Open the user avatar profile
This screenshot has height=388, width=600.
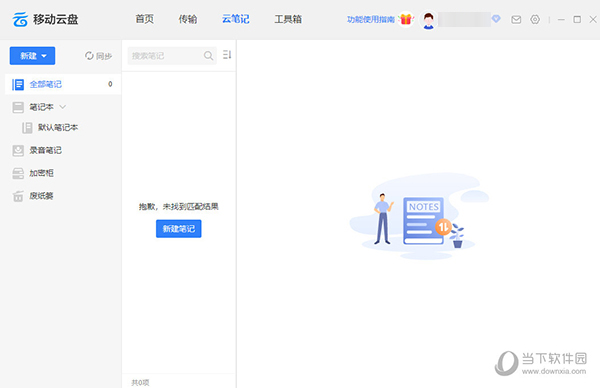coord(429,20)
